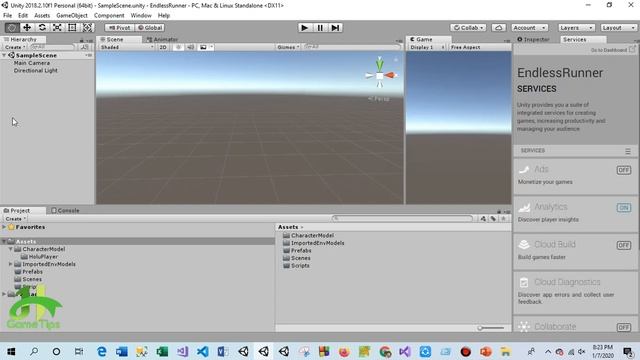Click Go to Dashboard link
This screenshot has width=640, height=360.
613,50
